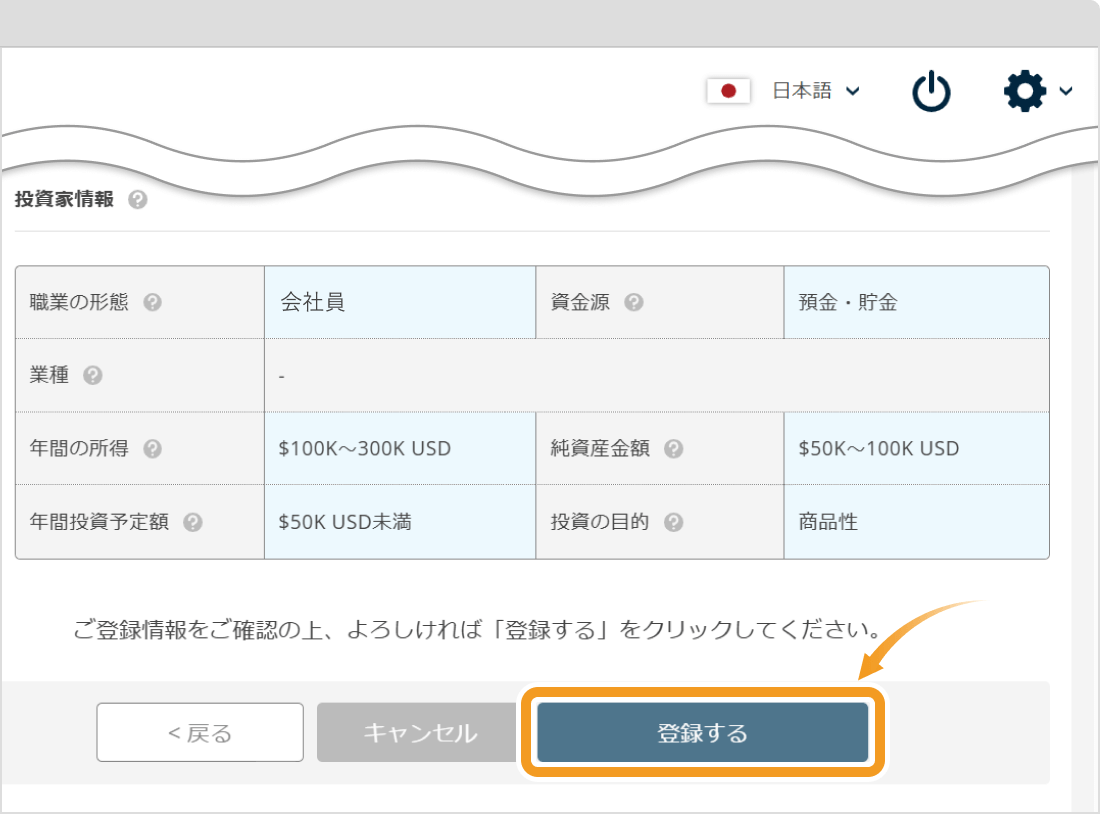The height and width of the screenshot is (814, 1100).
Task: Click help icon beside 年間の所得
Action: click(152, 449)
